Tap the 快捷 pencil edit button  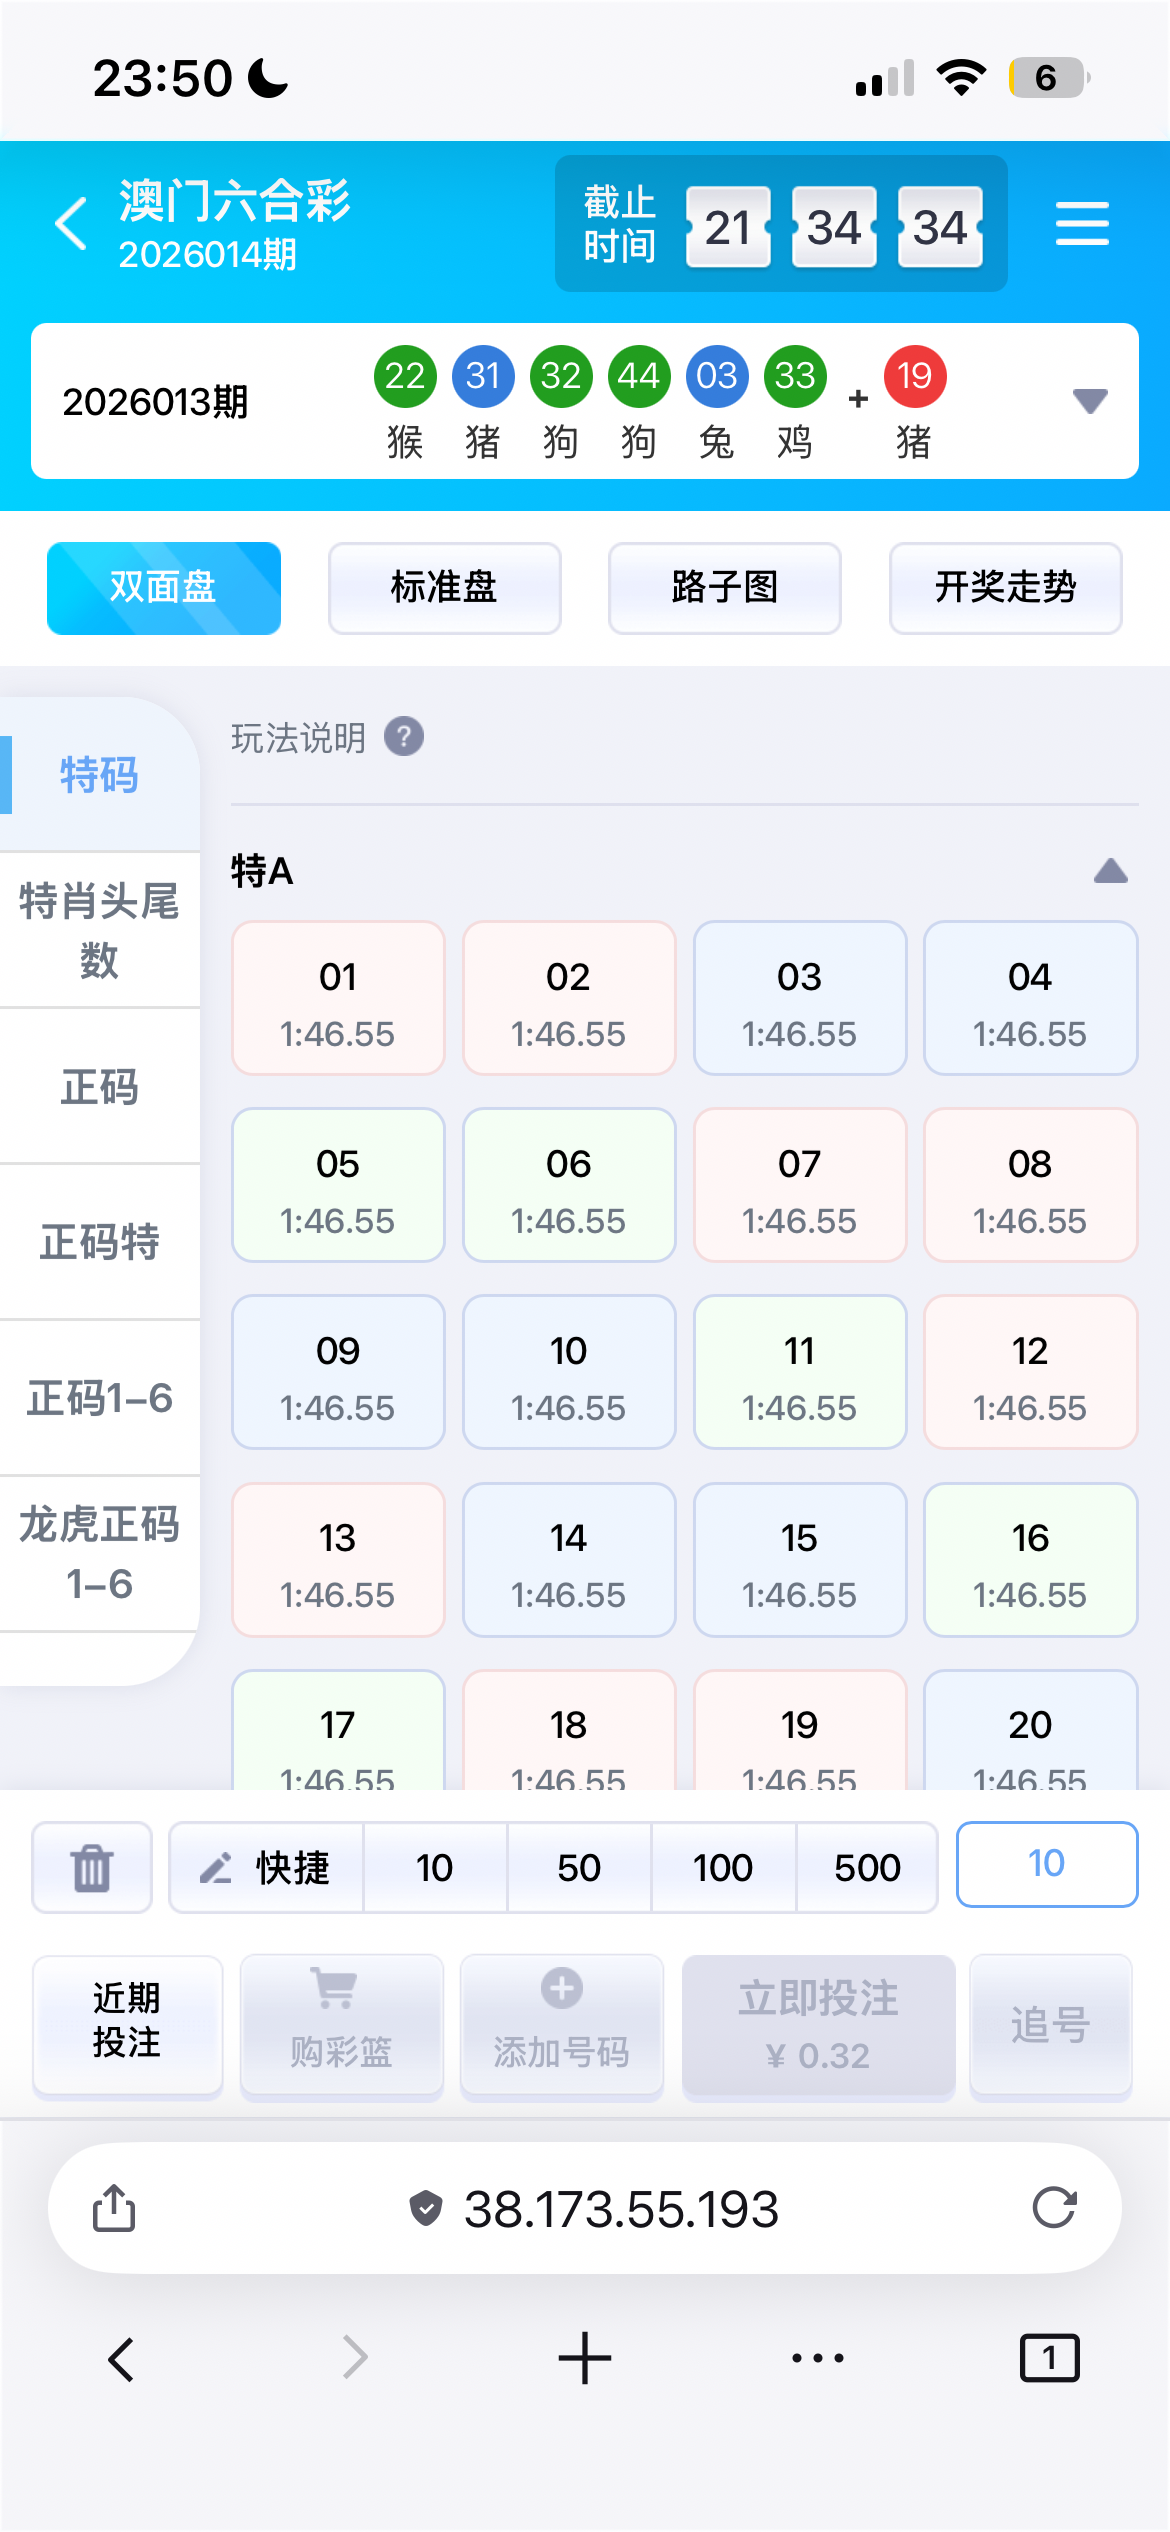[266, 1867]
